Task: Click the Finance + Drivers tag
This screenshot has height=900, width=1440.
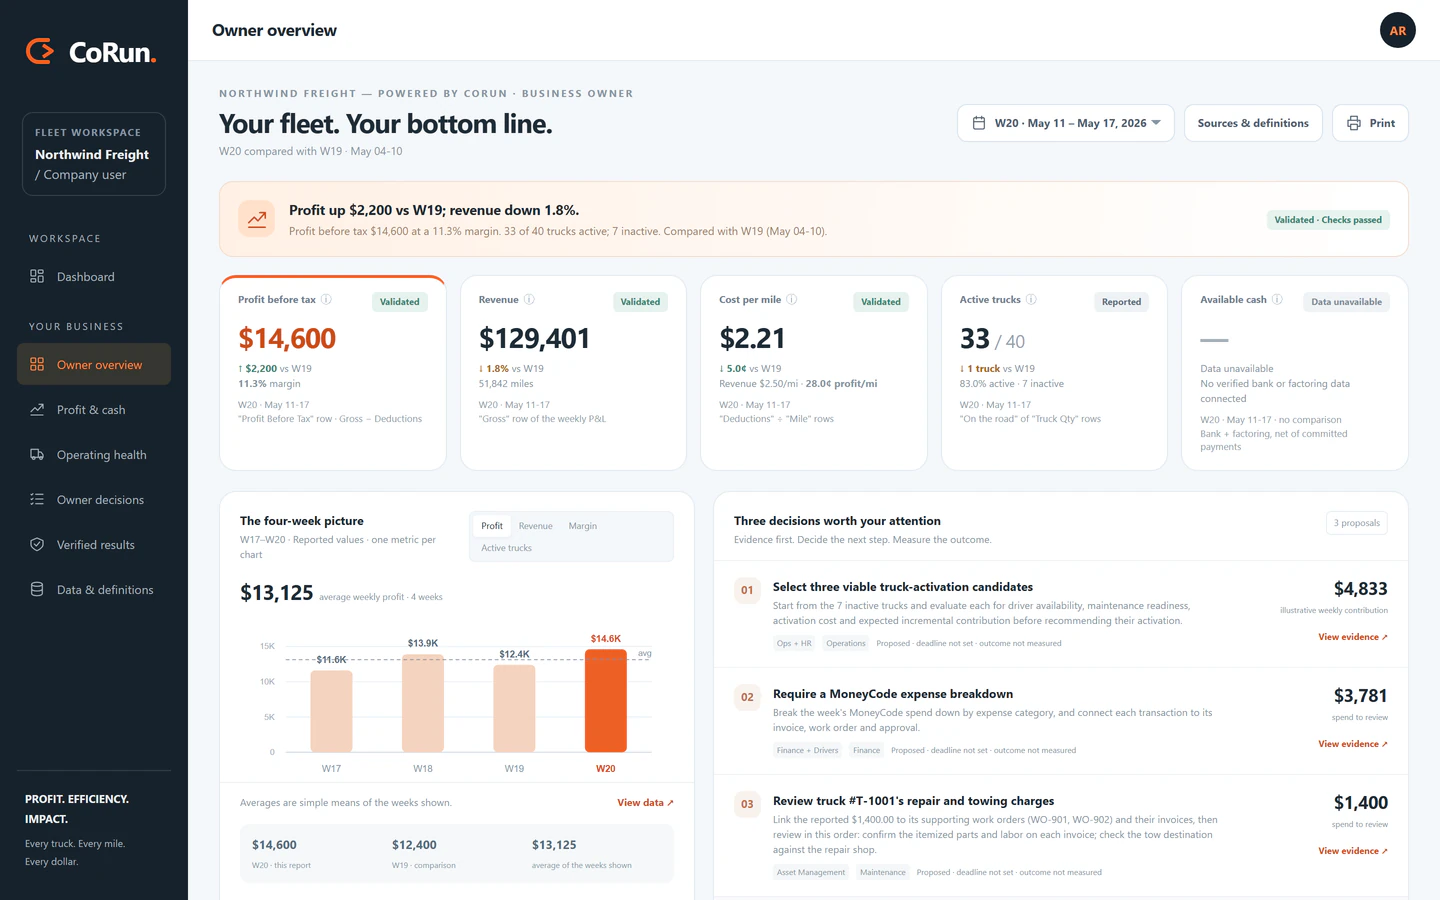Action: (x=808, y=750)
